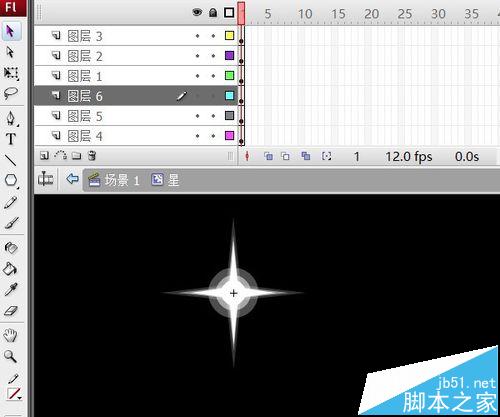Toggle lock for 图层 4
The width and height of the screenshot is (500, 417).
coord(213,136)
